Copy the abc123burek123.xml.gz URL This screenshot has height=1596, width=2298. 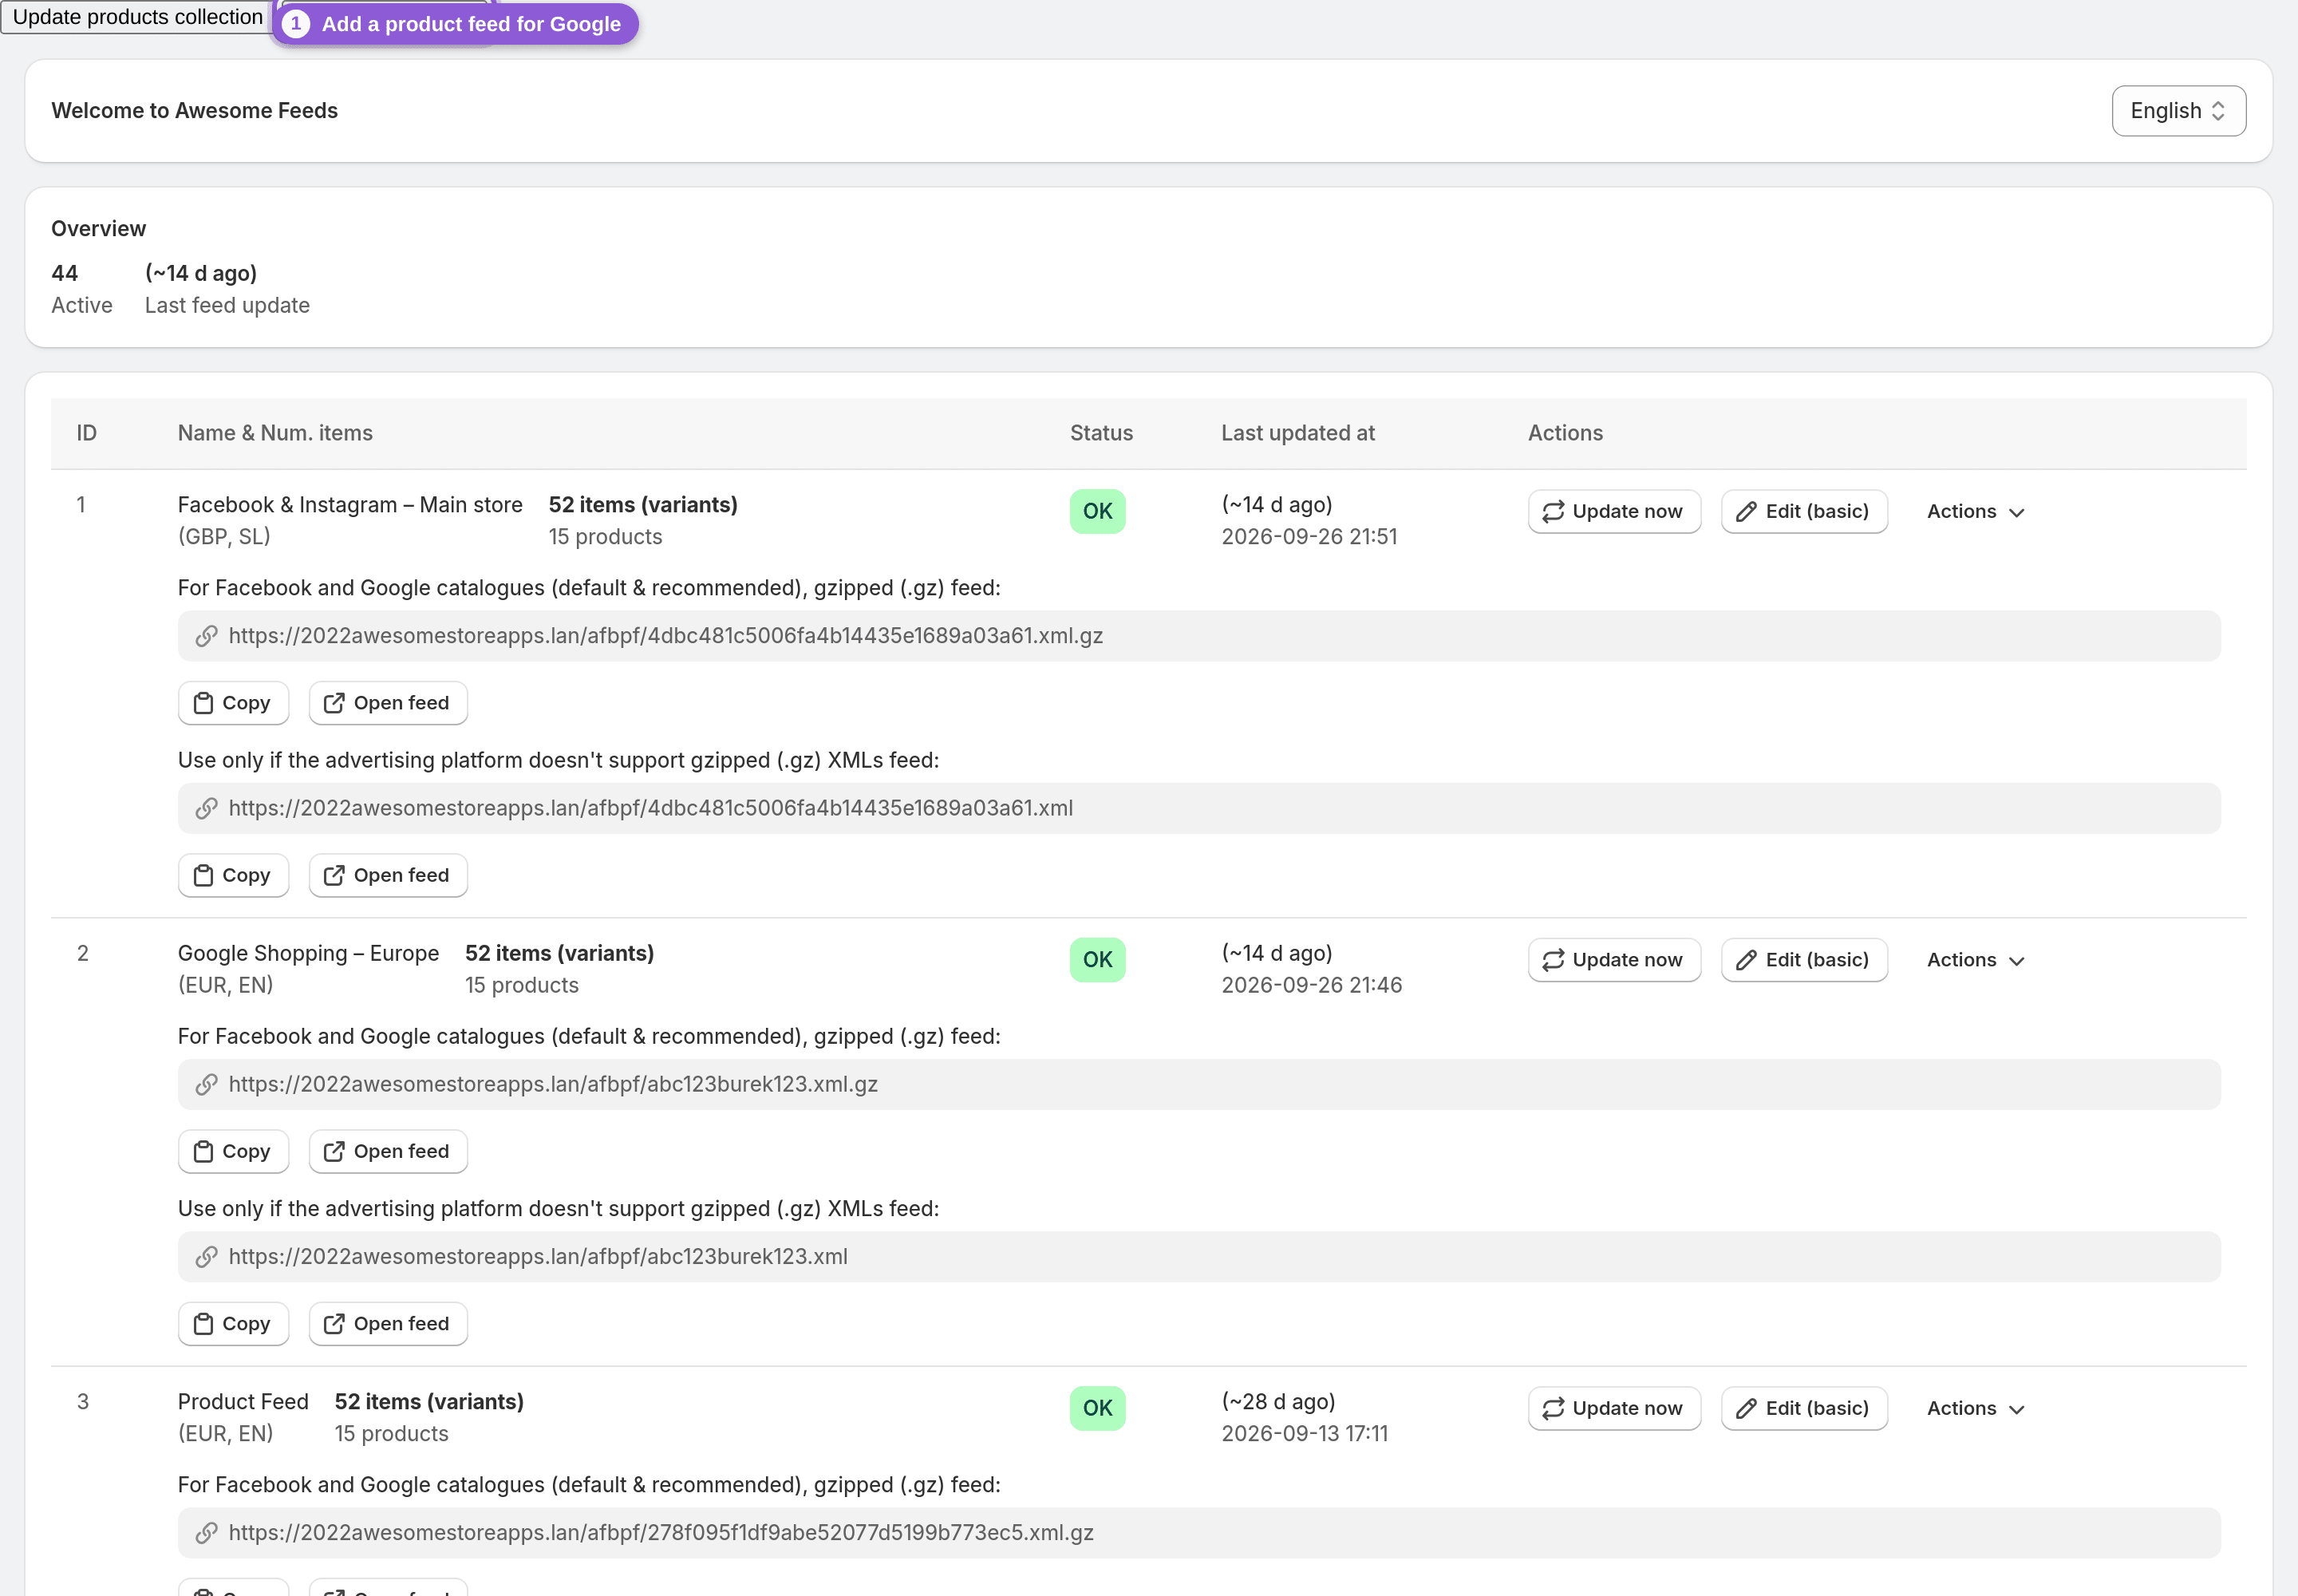(x=233, y=1151)
